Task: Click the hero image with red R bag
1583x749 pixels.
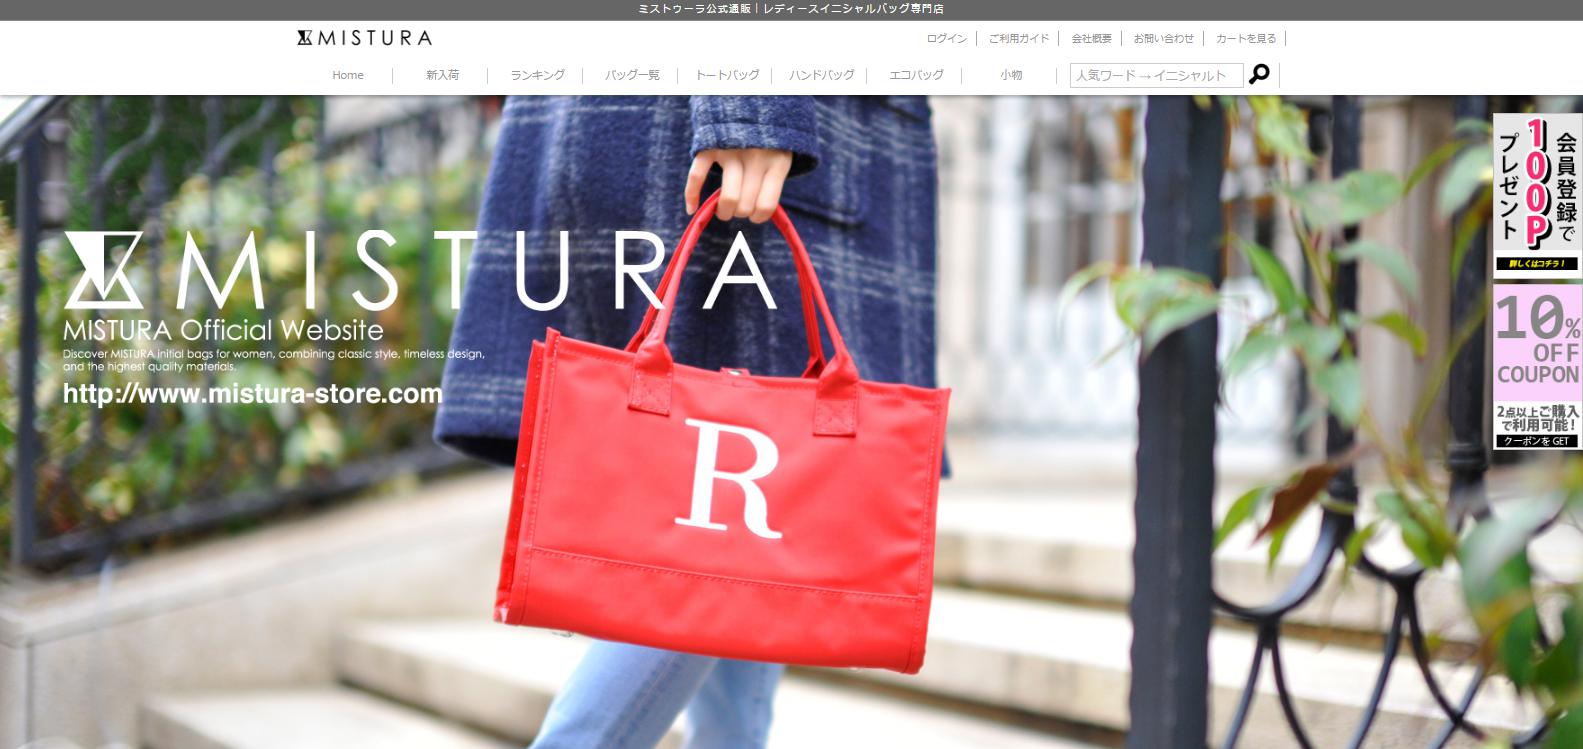Action: coord(791,422)
